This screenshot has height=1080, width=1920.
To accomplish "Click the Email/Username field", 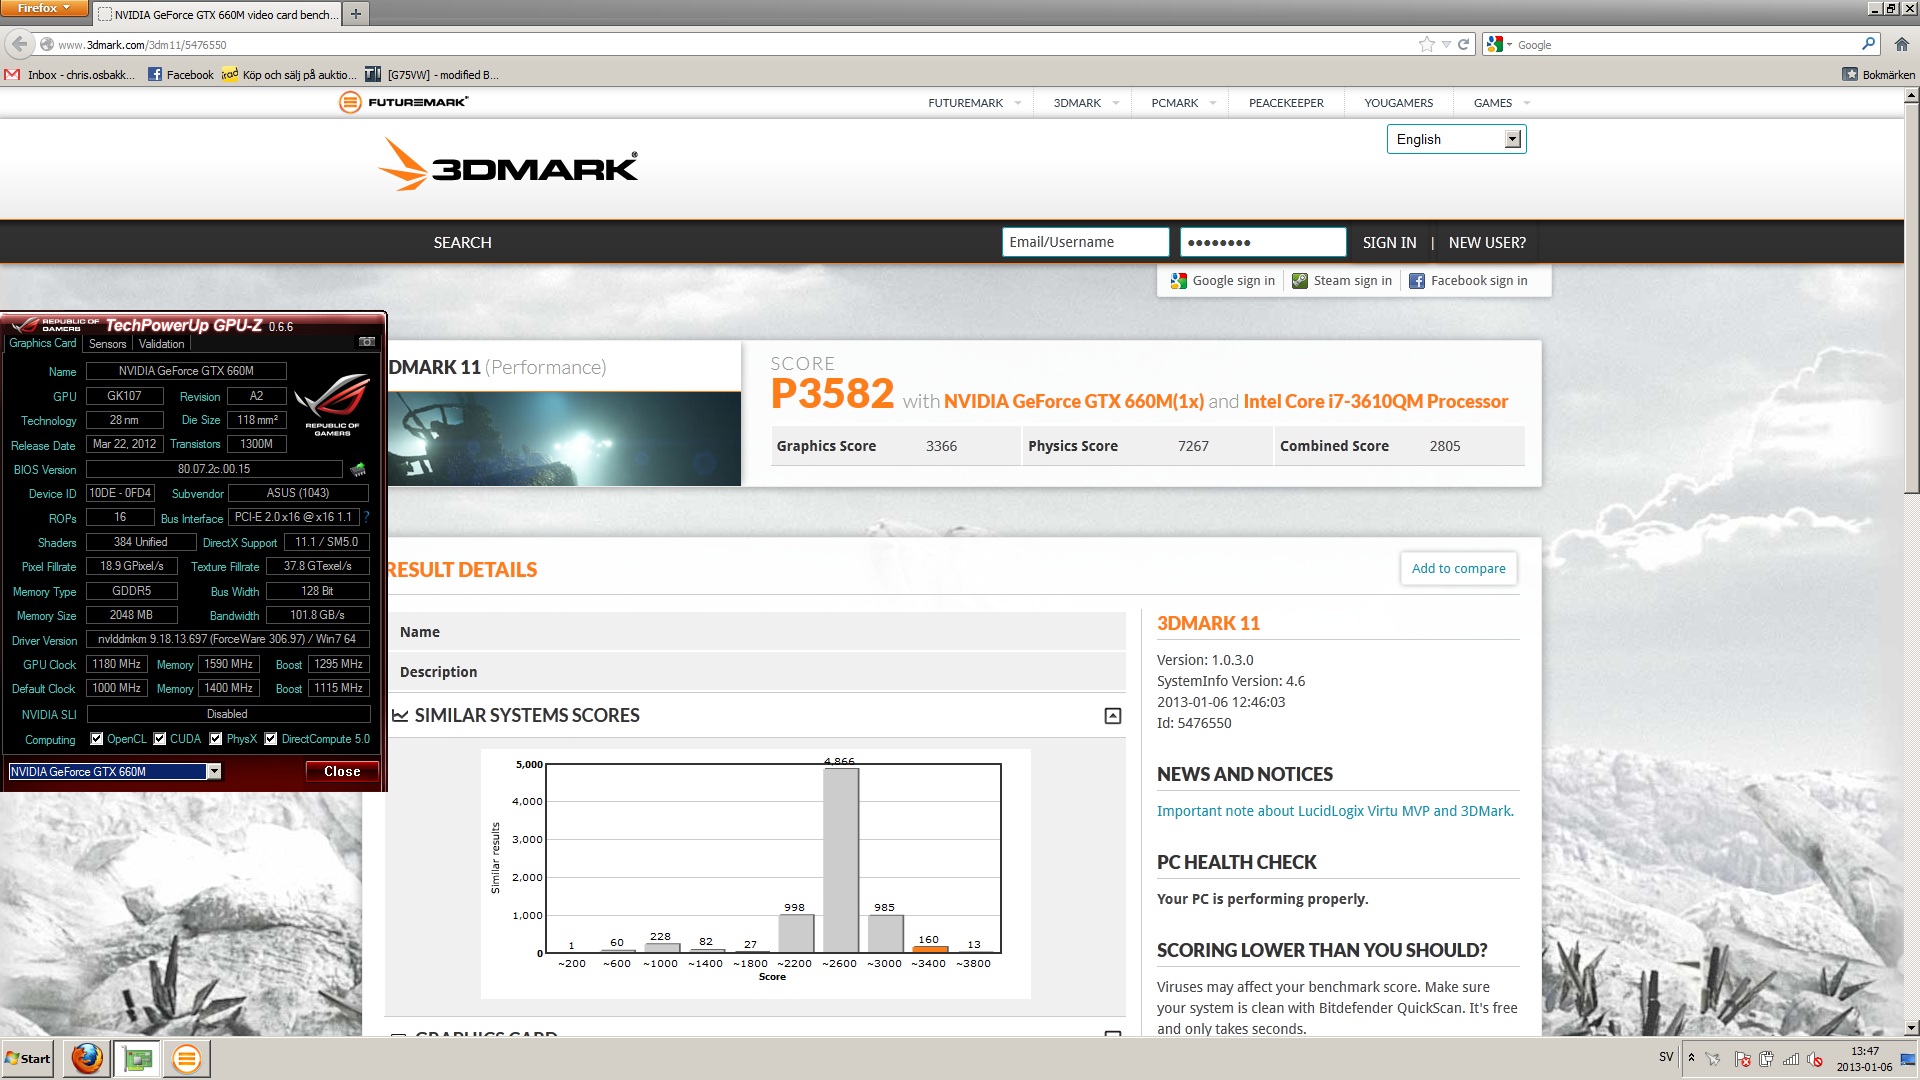I will click(1085, 242).
